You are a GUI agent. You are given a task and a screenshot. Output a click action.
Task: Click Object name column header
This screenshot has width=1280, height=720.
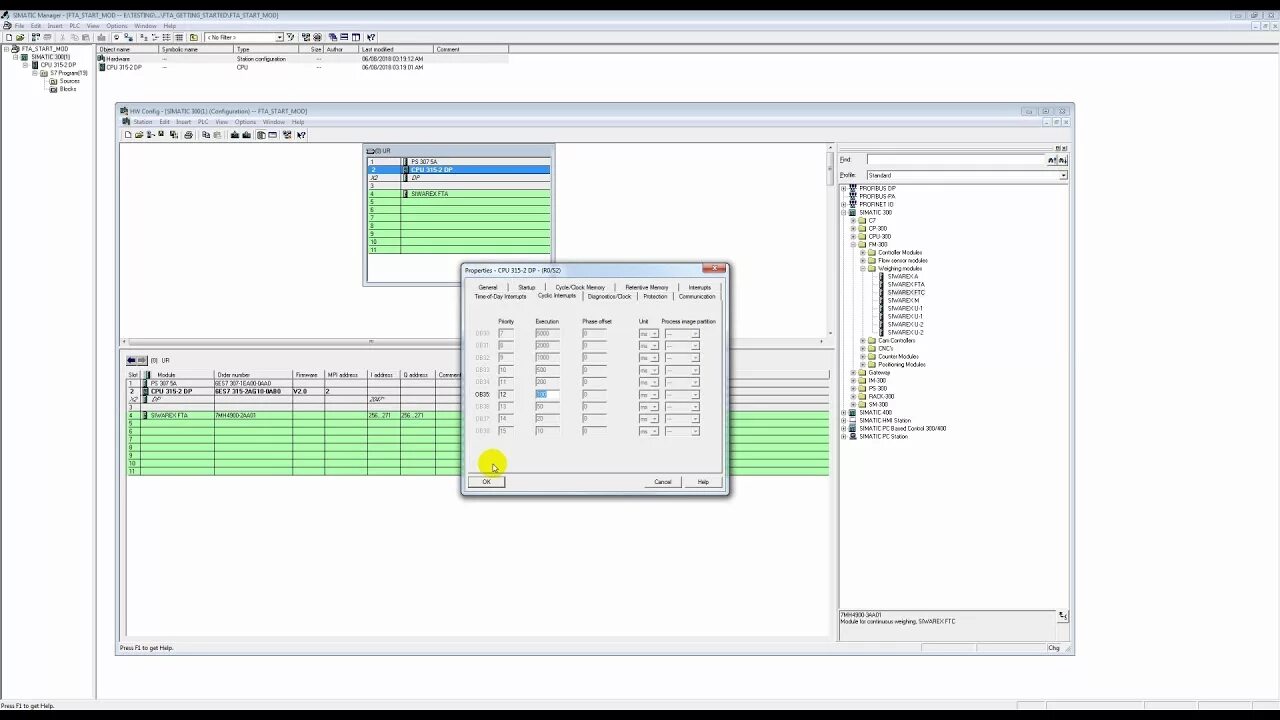pos(127,49)
